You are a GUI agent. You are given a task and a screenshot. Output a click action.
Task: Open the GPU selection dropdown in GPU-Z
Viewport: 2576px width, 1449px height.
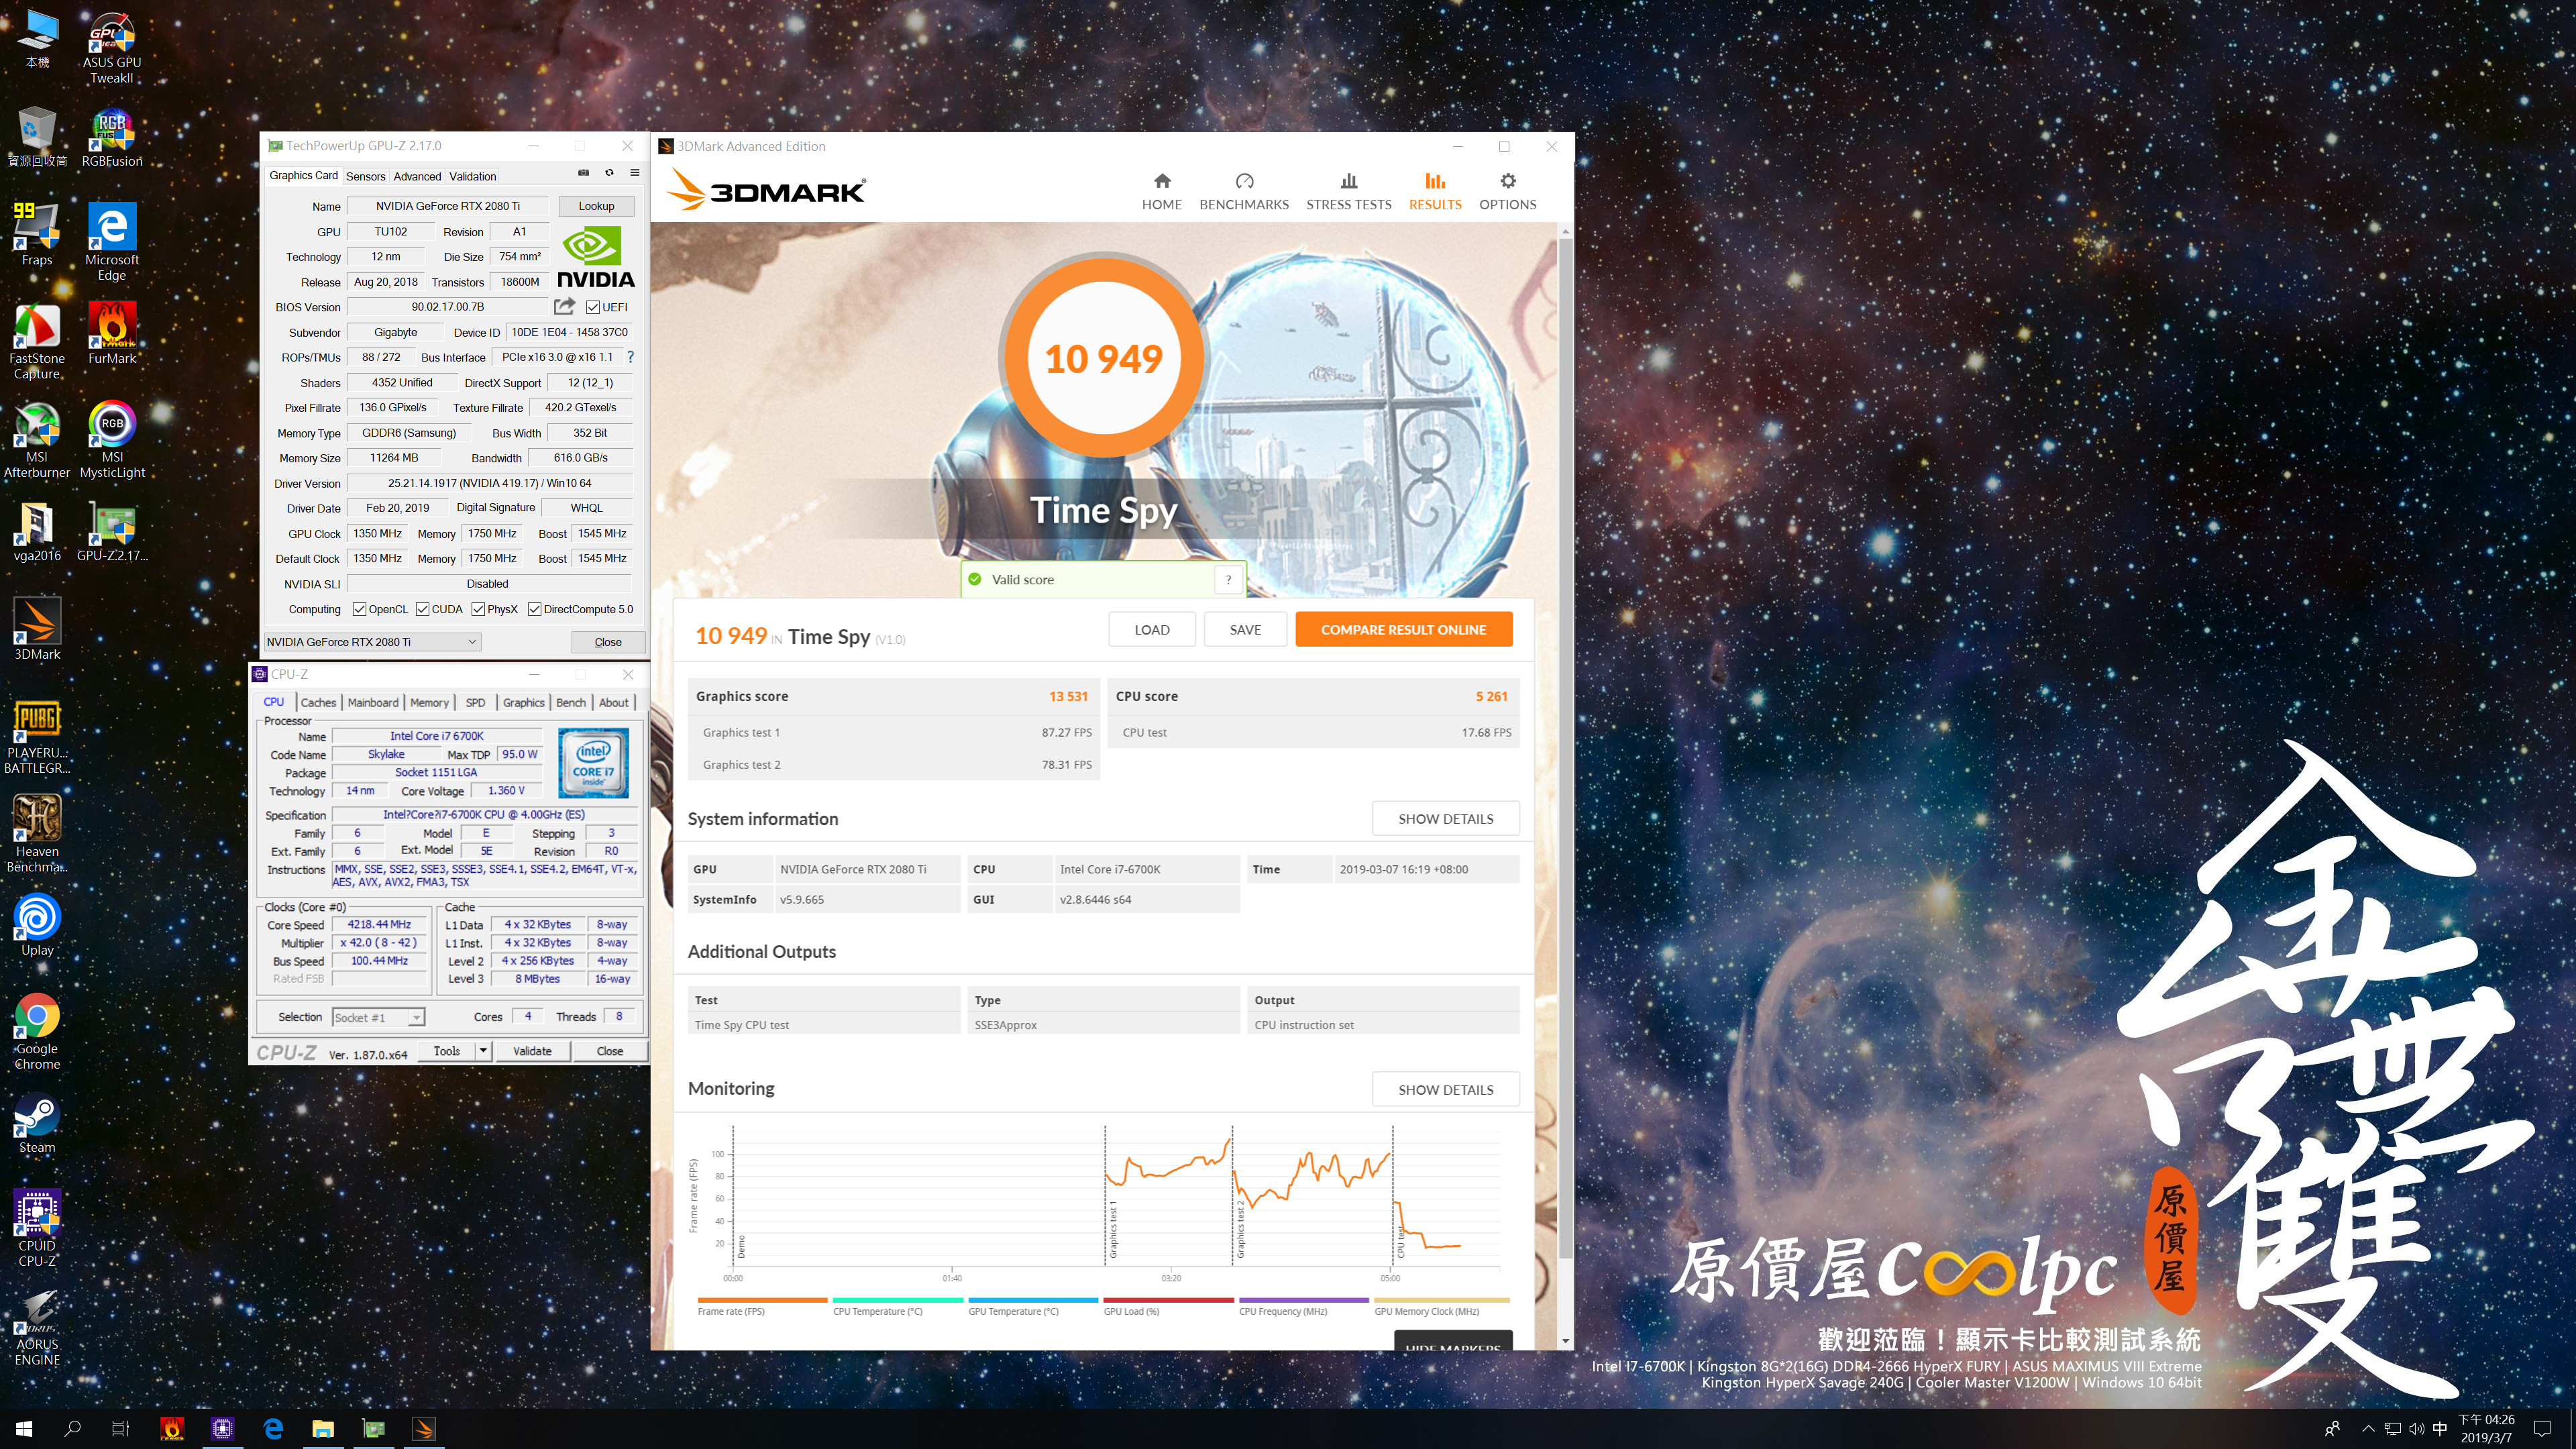(372, 642)
